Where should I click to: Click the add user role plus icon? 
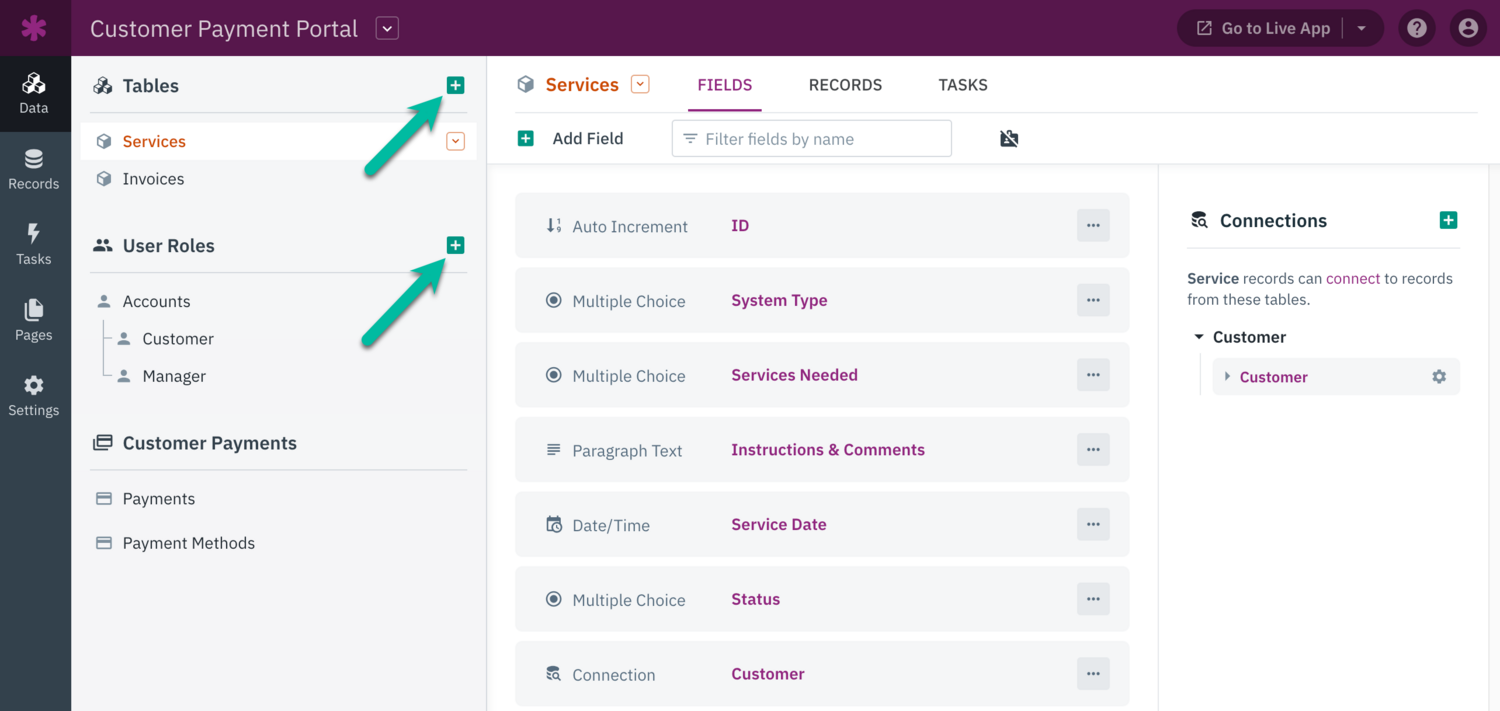pos(455,245)
